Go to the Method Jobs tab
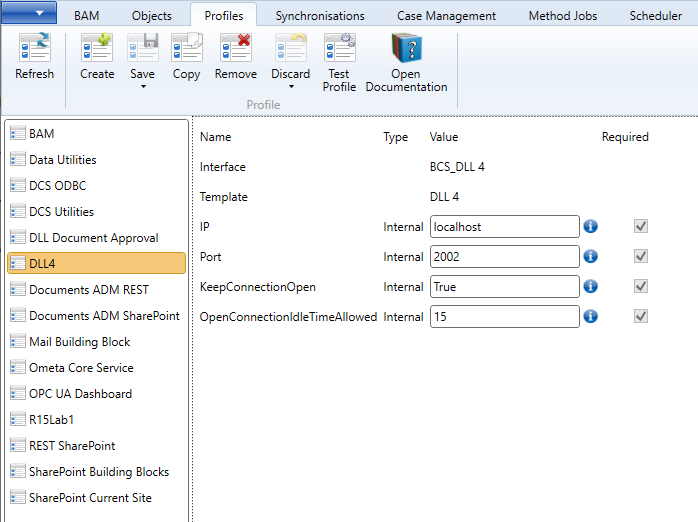This screenshot has width=698, height=522. (x=563, y=16)
